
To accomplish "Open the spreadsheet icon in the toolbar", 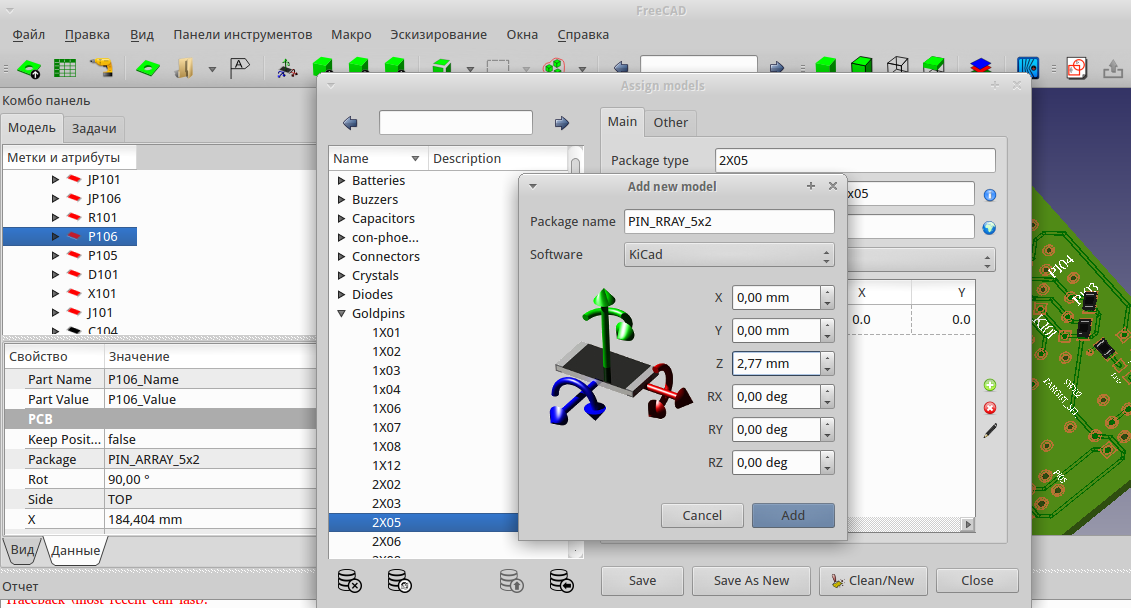I will coord(63,66).
